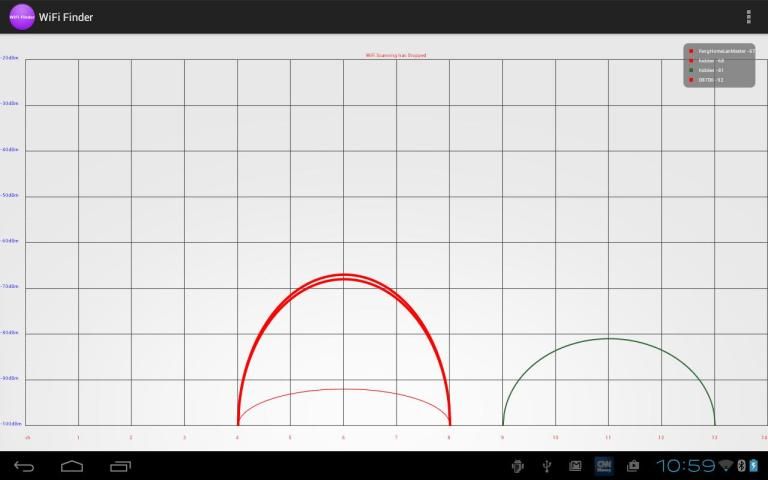Screen dimensions: 768x480
Task: Click the WiFi Finder title text
Action: pyautogui.click(x=66, y=17)
